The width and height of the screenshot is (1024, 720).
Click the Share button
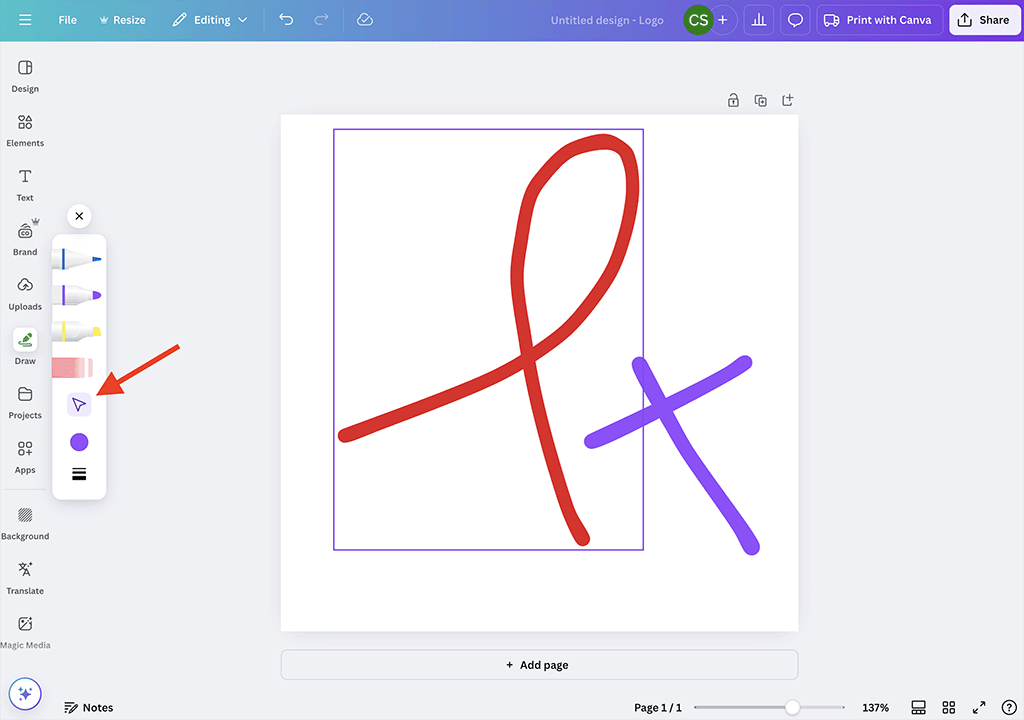coord(984,20)
